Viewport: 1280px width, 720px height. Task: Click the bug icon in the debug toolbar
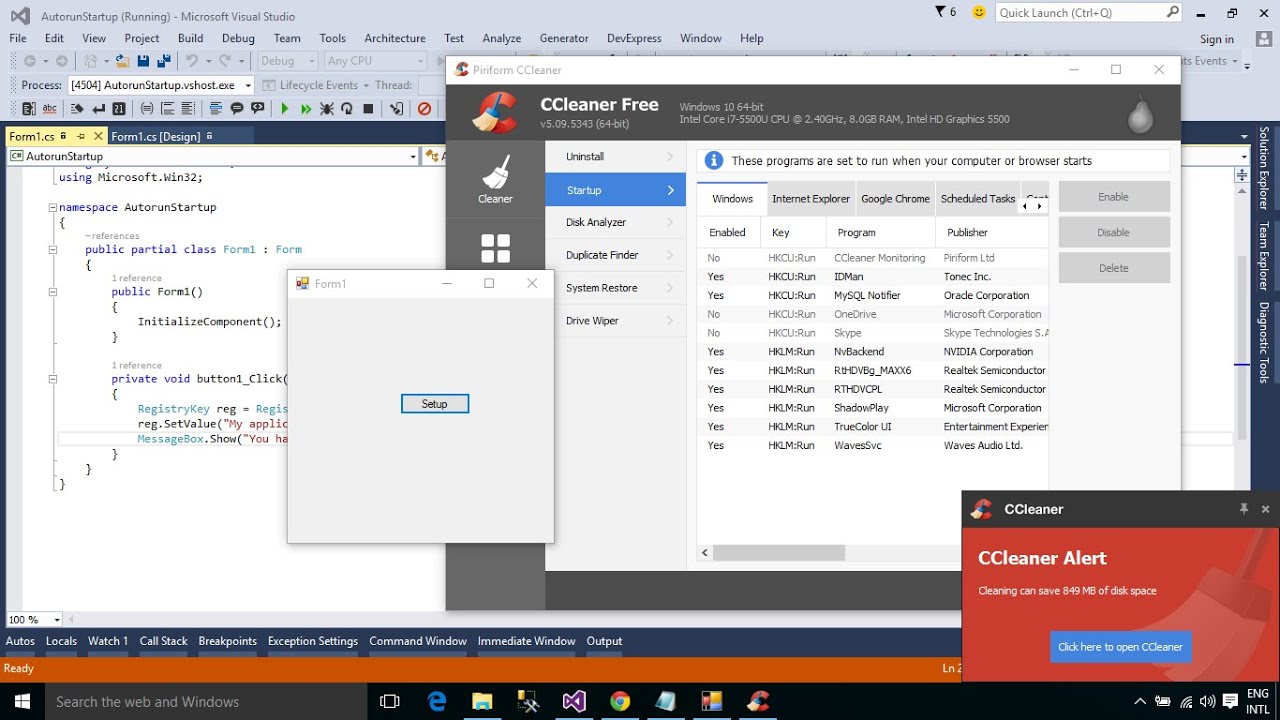pos(326,109)
